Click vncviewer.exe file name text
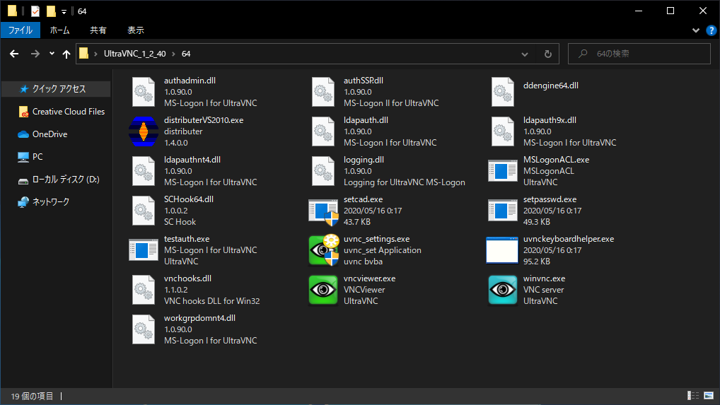 tap(369, 279)
